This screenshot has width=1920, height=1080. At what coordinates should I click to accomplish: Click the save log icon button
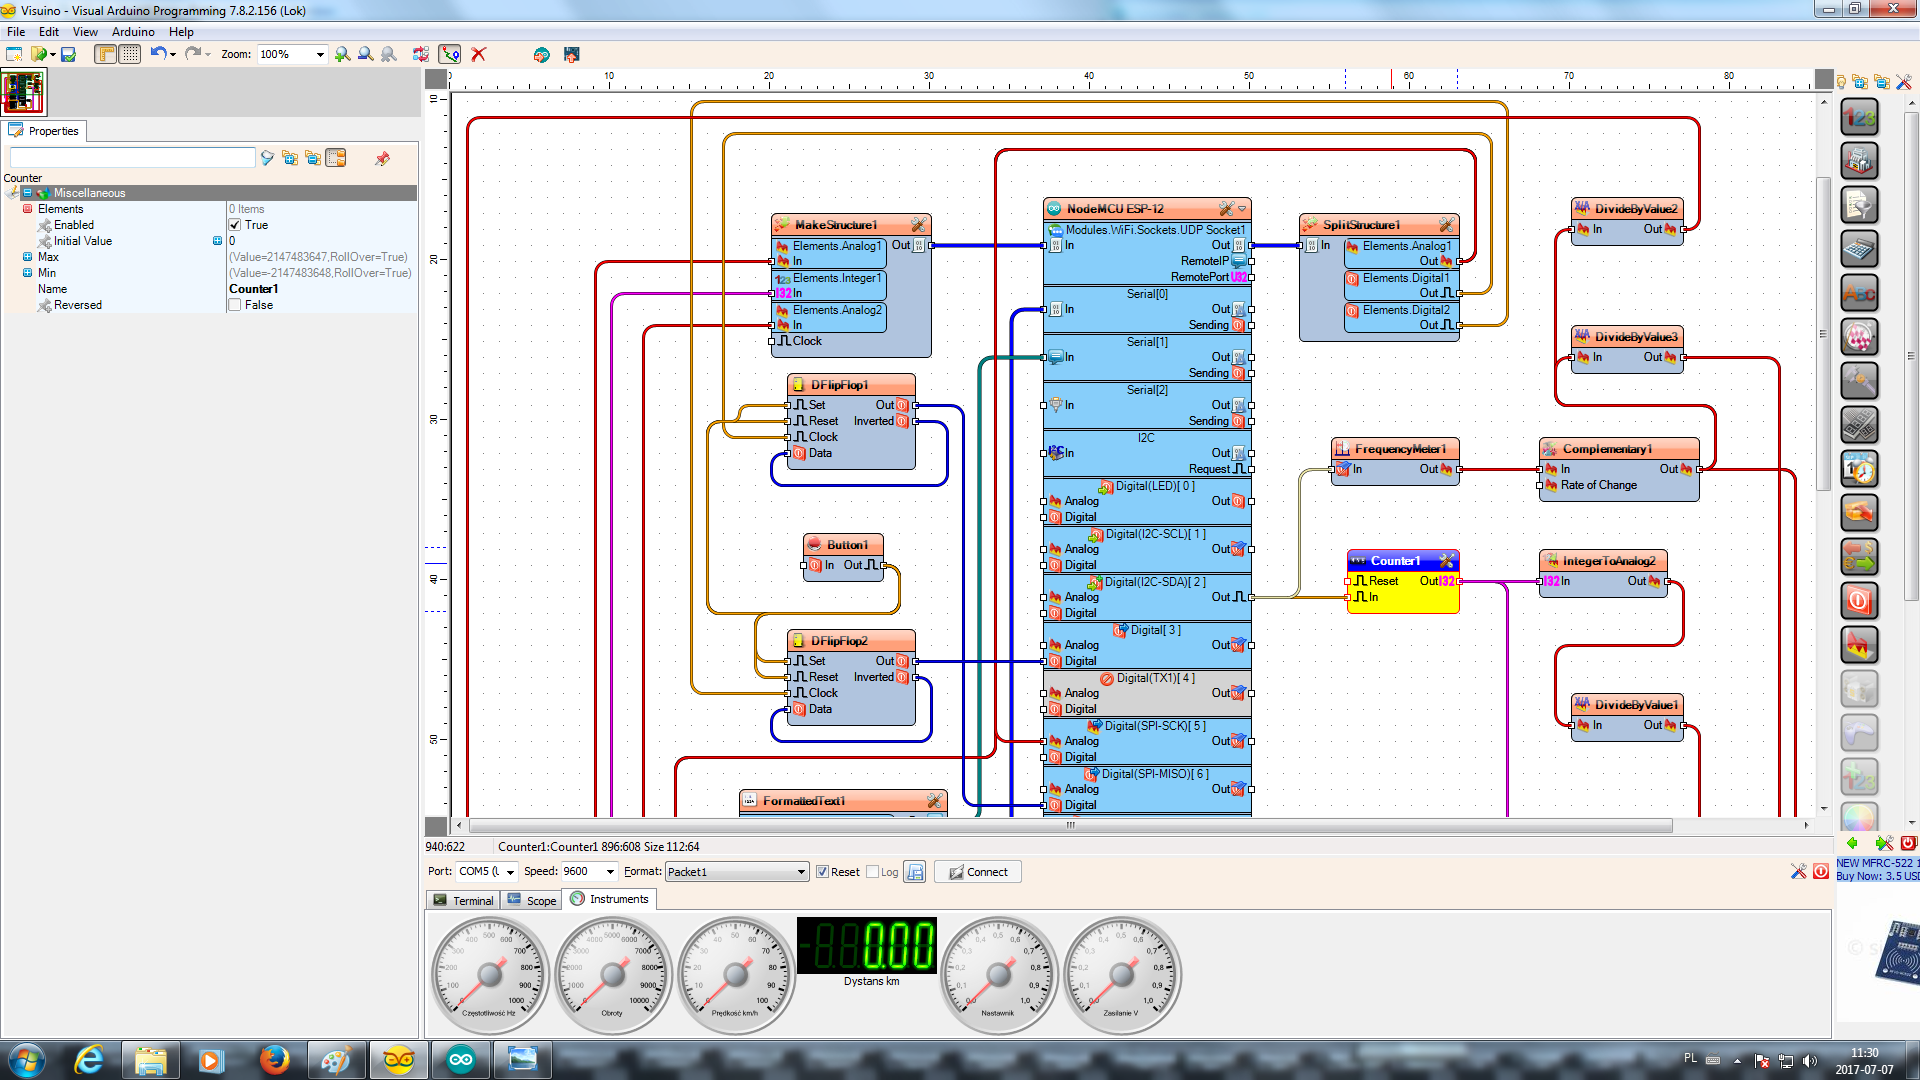click(914, 872)
